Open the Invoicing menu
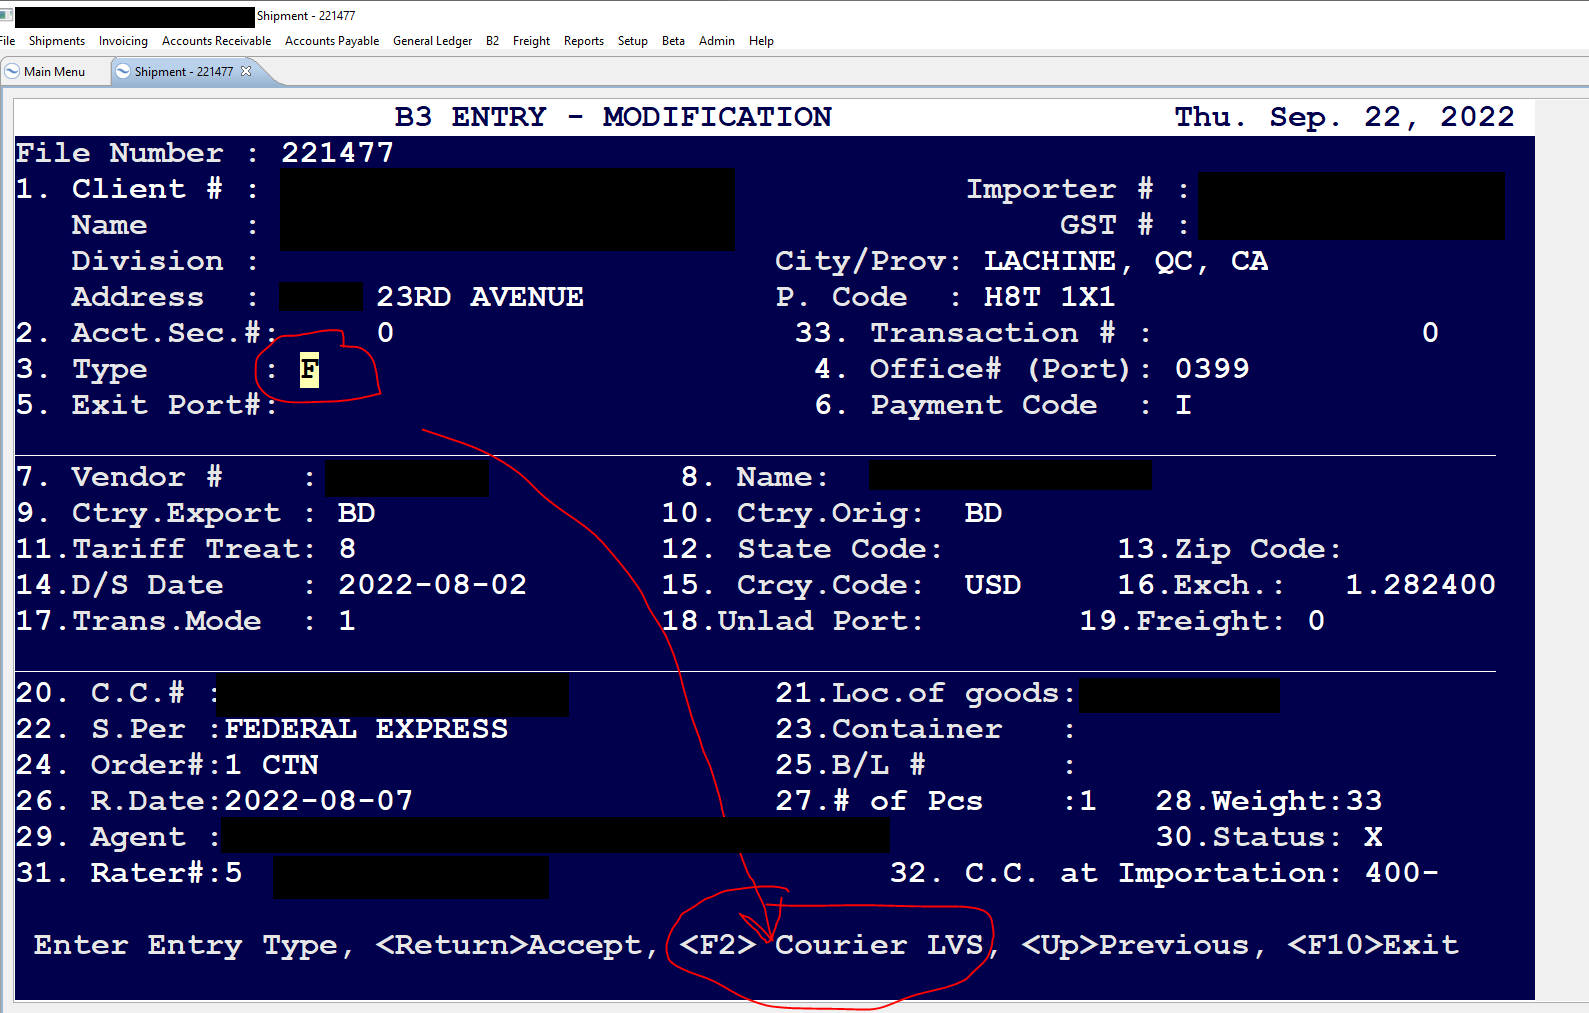Screen dimensions: 1589x1013 123,41
